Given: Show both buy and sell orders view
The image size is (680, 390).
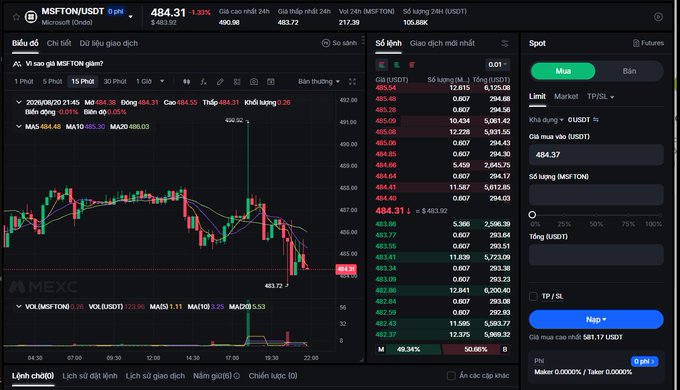Looking at the screenshot, I should pyautogui.click(x=382, y=65).
